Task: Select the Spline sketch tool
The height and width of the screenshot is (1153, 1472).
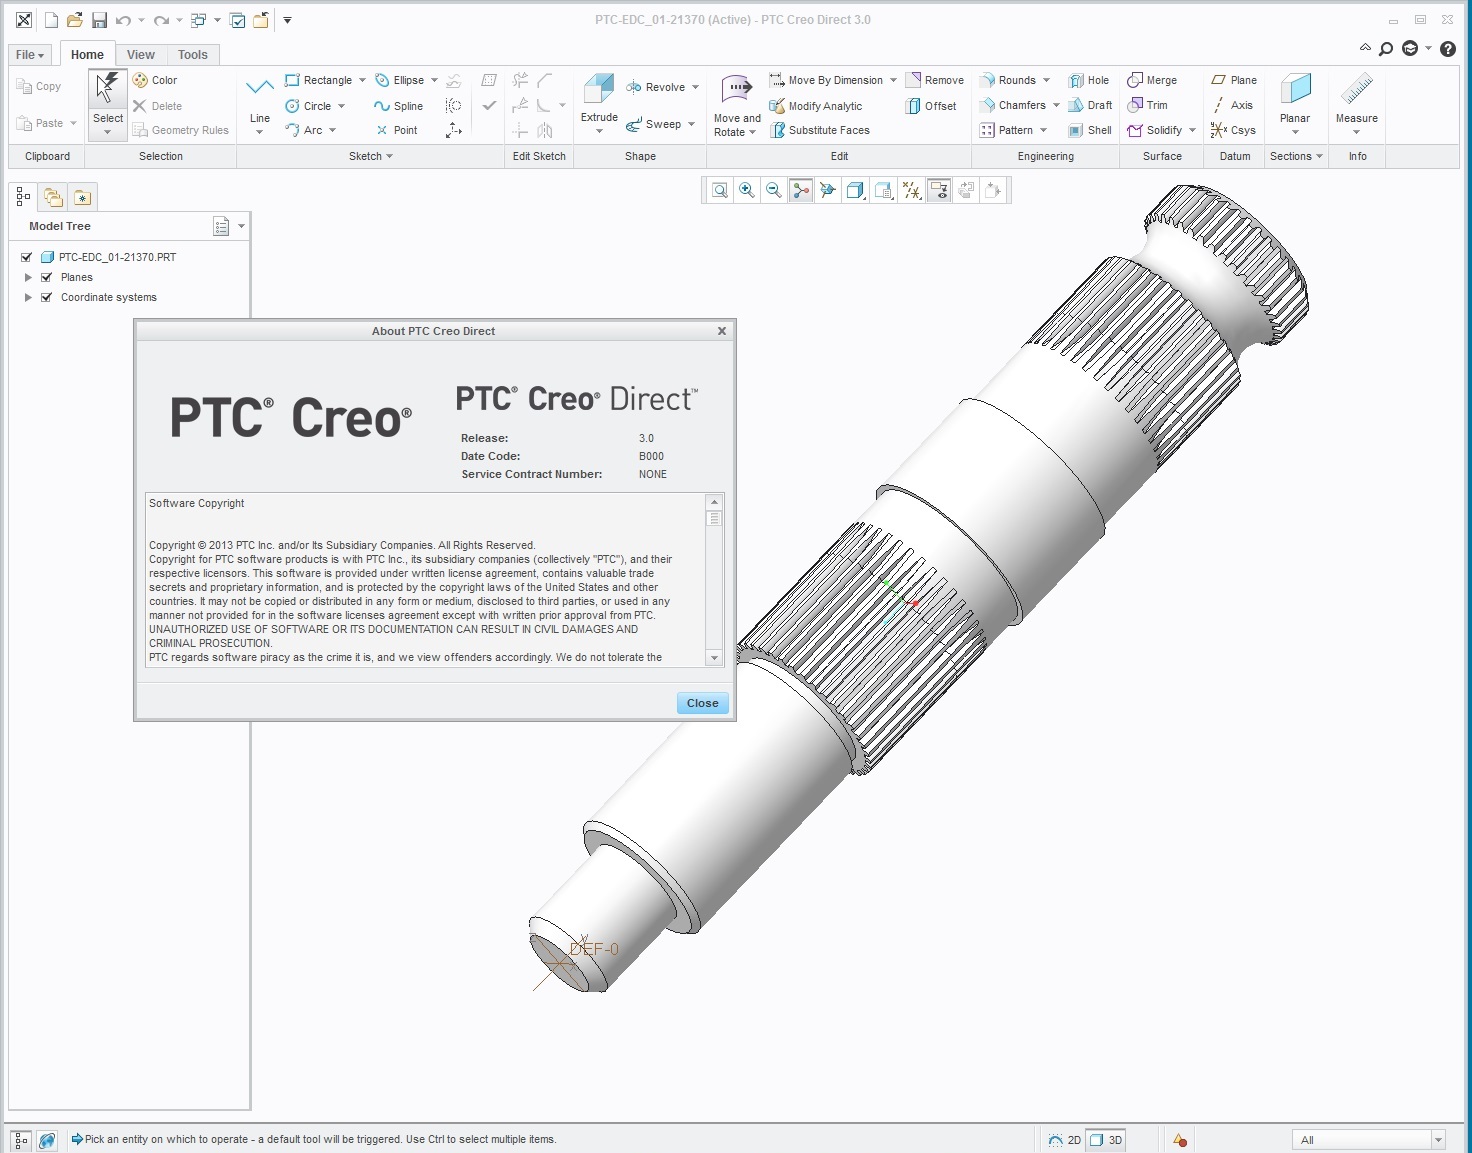Action: click(398, 106)
